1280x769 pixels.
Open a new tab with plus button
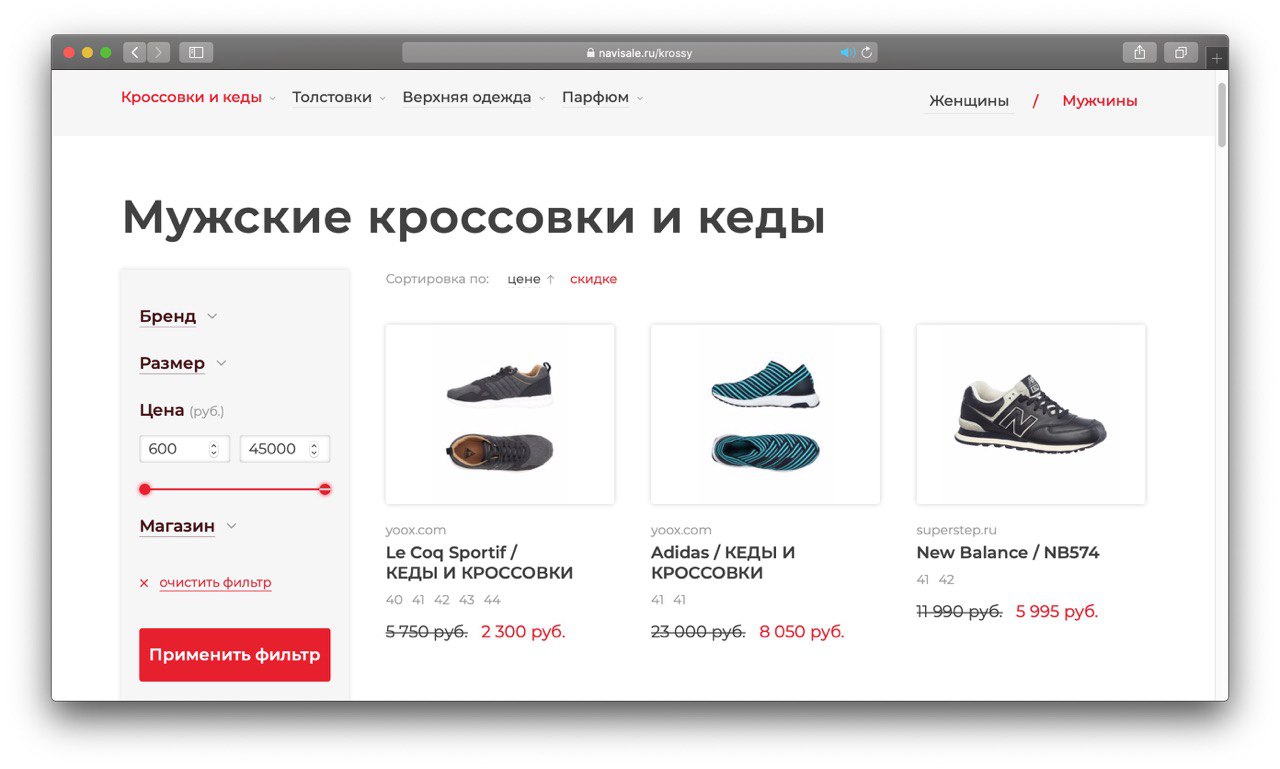point(1216,59)
